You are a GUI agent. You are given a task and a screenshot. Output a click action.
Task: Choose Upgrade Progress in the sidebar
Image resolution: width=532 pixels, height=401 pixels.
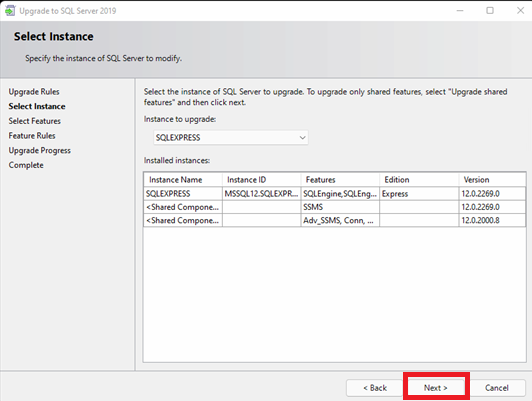tap(40, 150)
